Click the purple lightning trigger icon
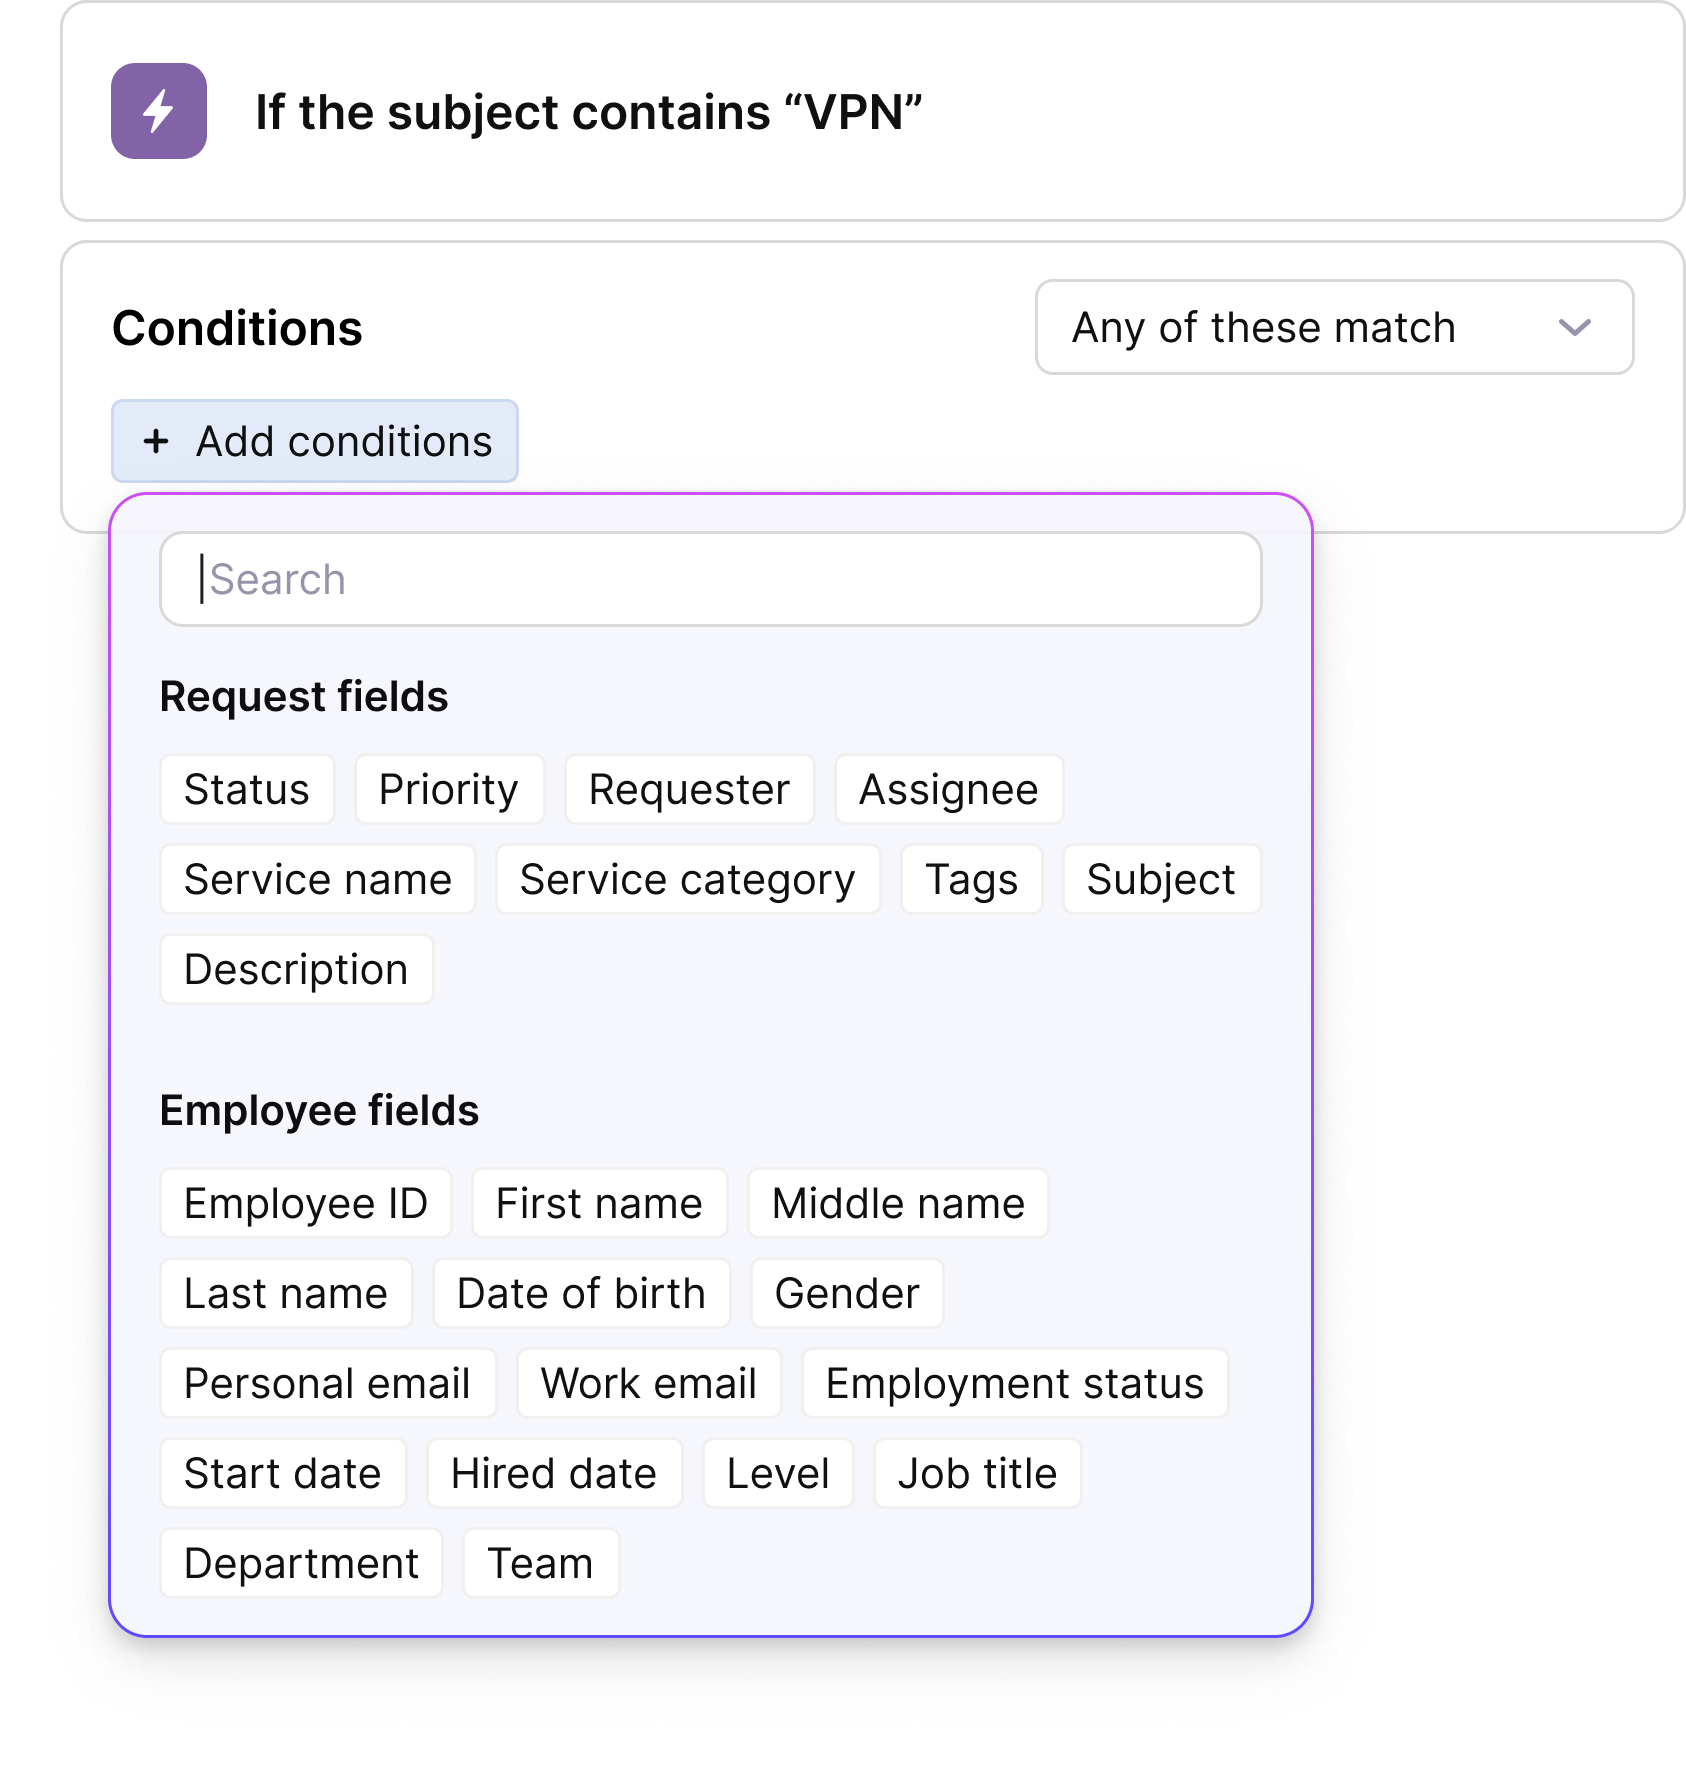The height and width of the screenshot is (1773, 1686). (158, 113)
